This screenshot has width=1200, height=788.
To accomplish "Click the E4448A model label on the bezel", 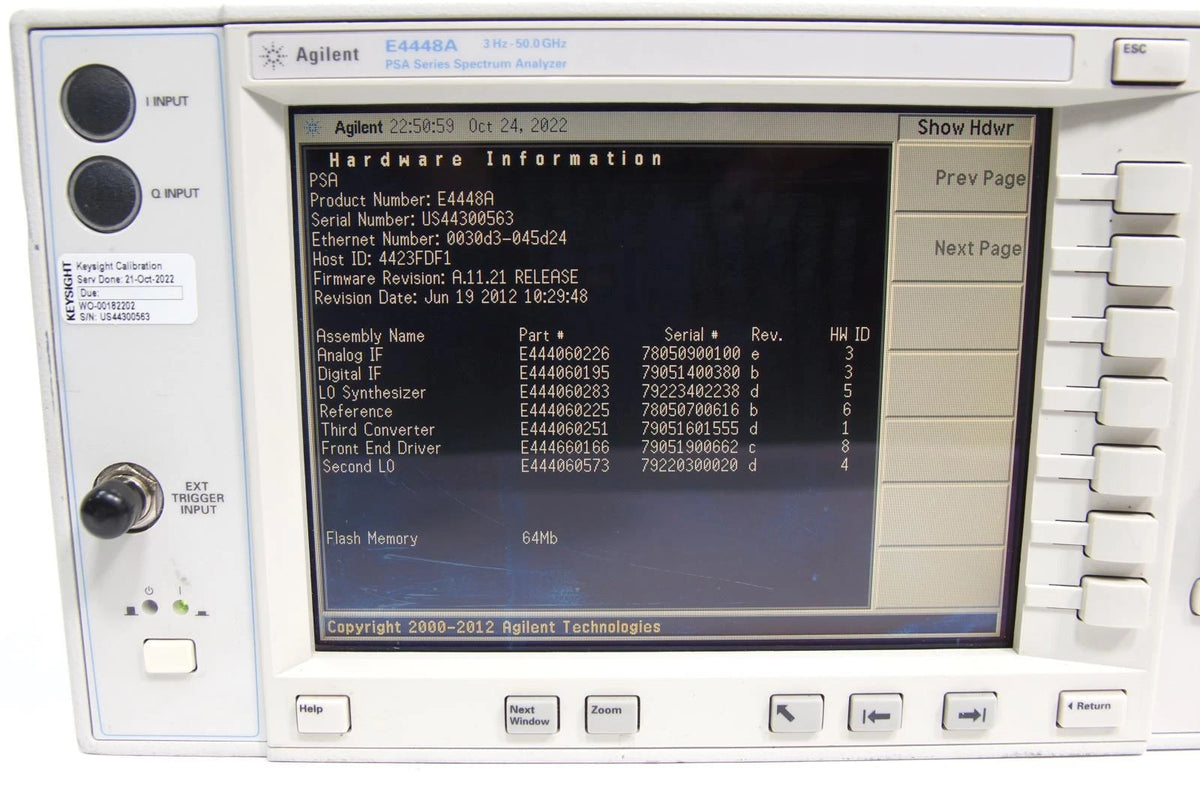I will point(423,45).
